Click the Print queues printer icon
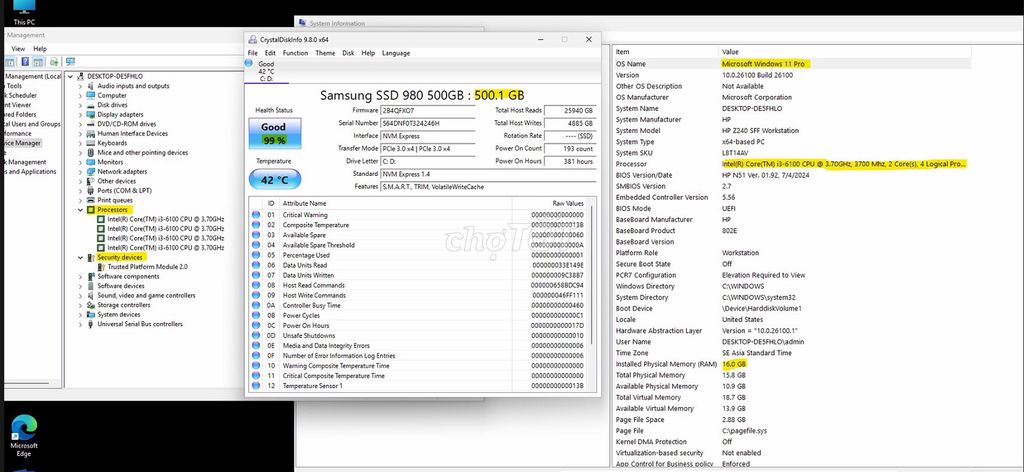Image resolution: width=1024 pixels, height=472 pixels. [x=90, y=200]
